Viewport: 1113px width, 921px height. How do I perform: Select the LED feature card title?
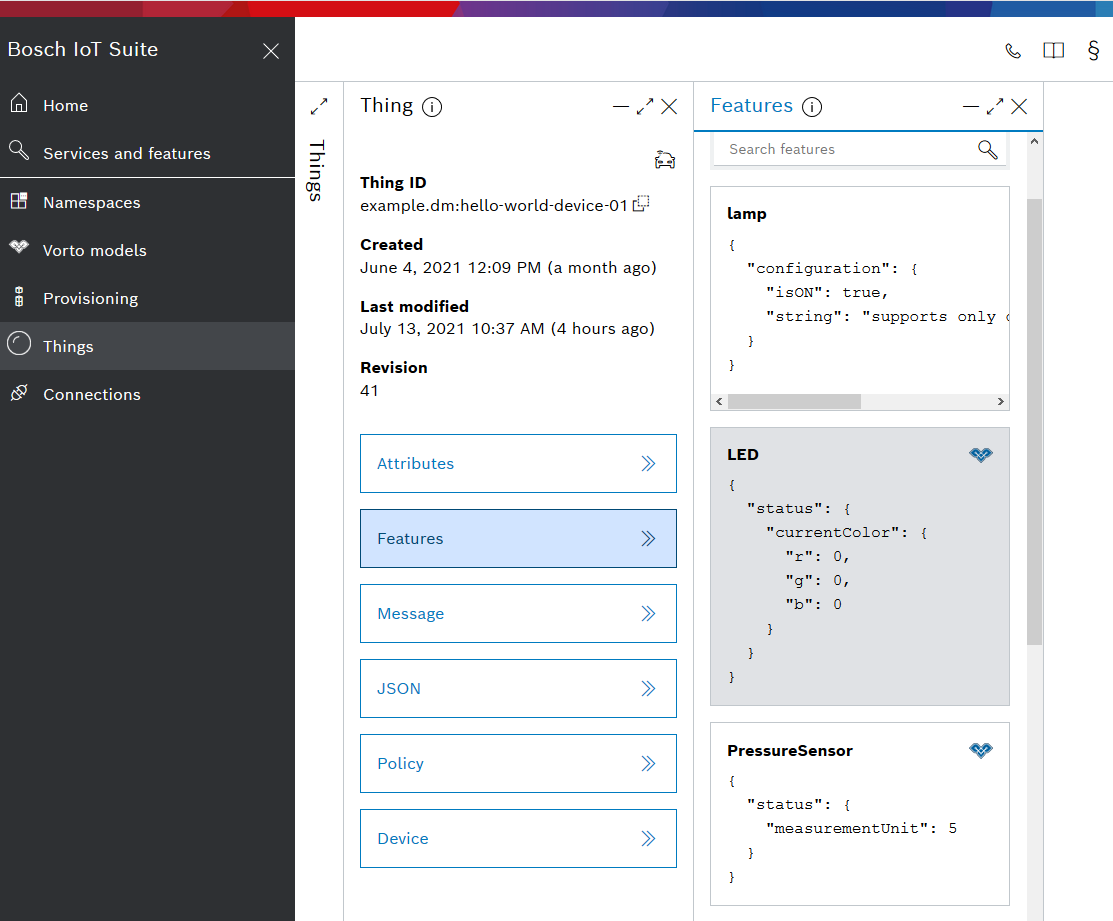point(742,454)
